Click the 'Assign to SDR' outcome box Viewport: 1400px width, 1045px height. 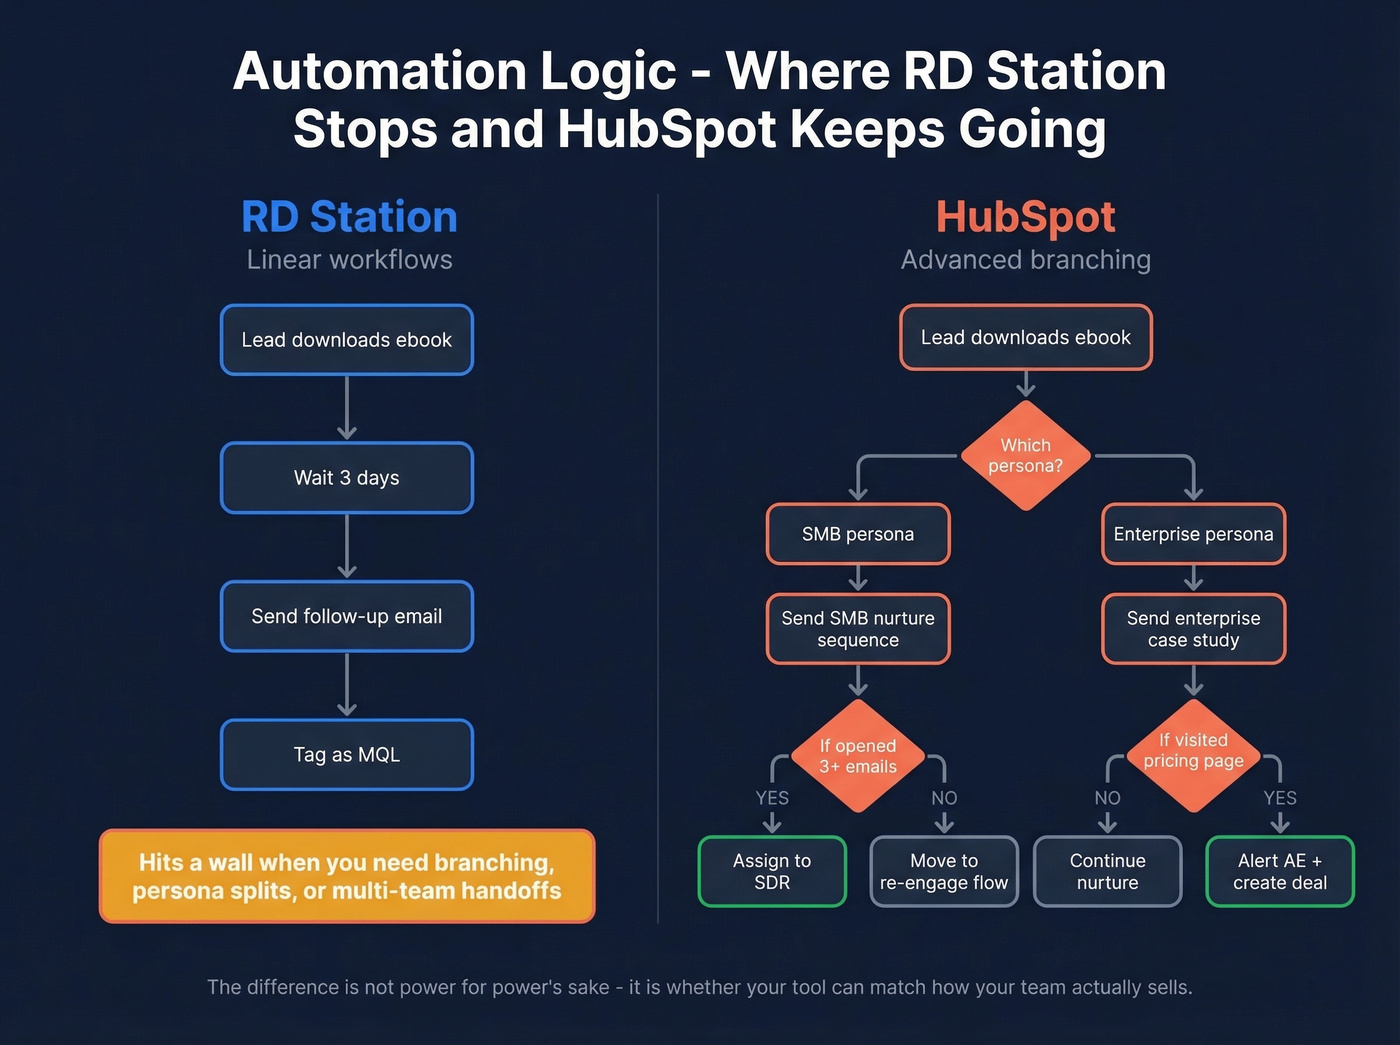(x=771, y=871)
